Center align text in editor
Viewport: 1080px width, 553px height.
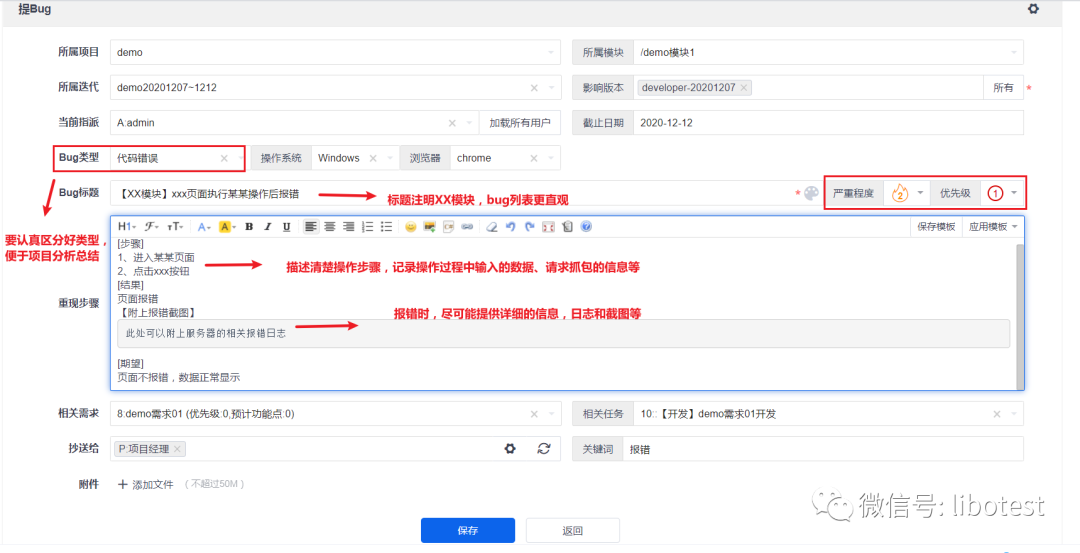point(330,227)
